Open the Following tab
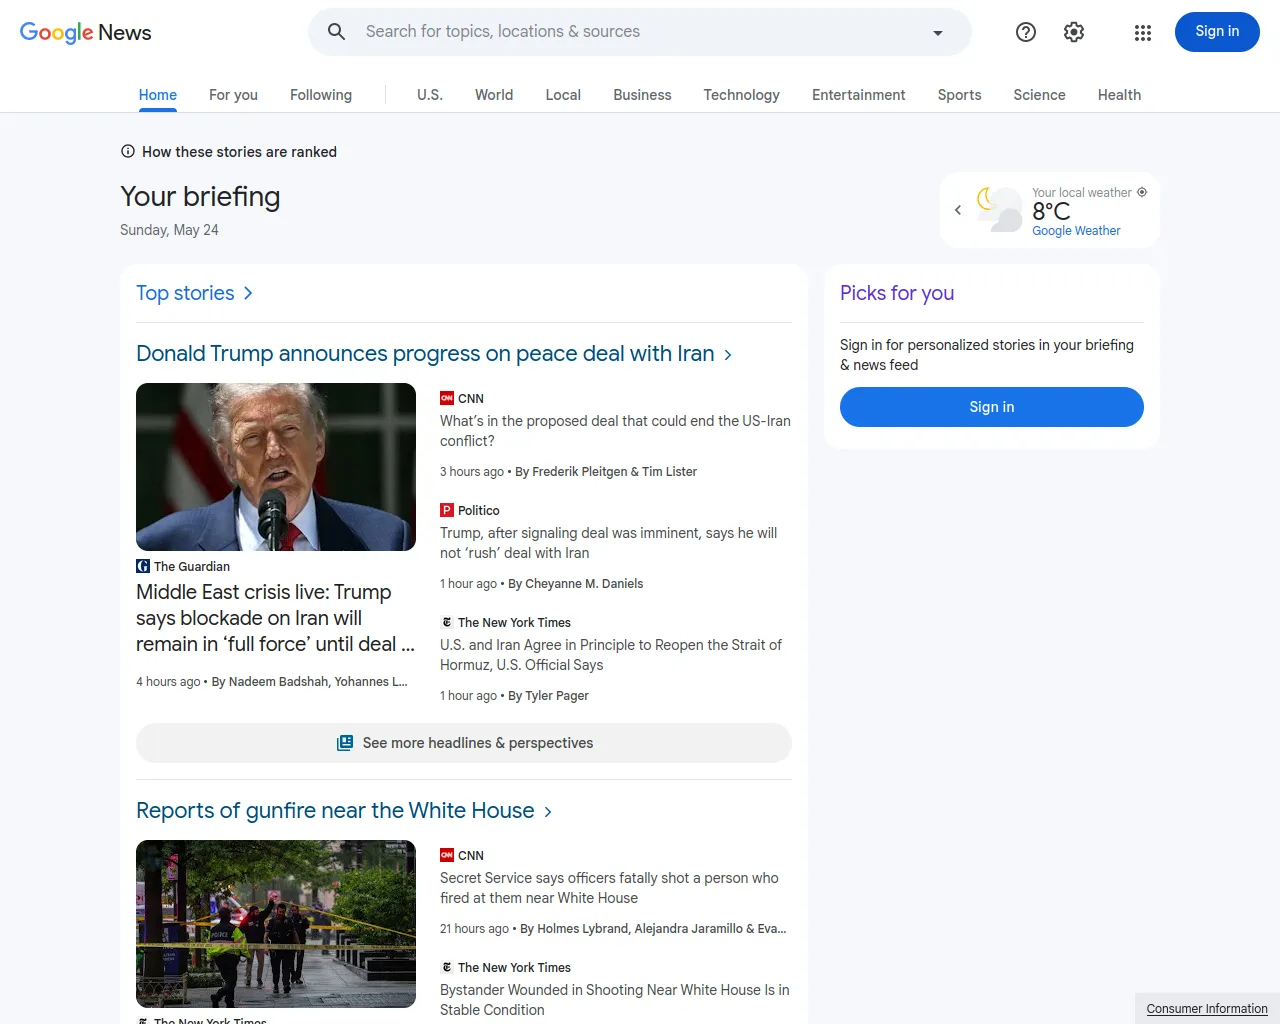Image resolution: width=1280 pixels, height=1024 pixels. click(x=321, y=95)
